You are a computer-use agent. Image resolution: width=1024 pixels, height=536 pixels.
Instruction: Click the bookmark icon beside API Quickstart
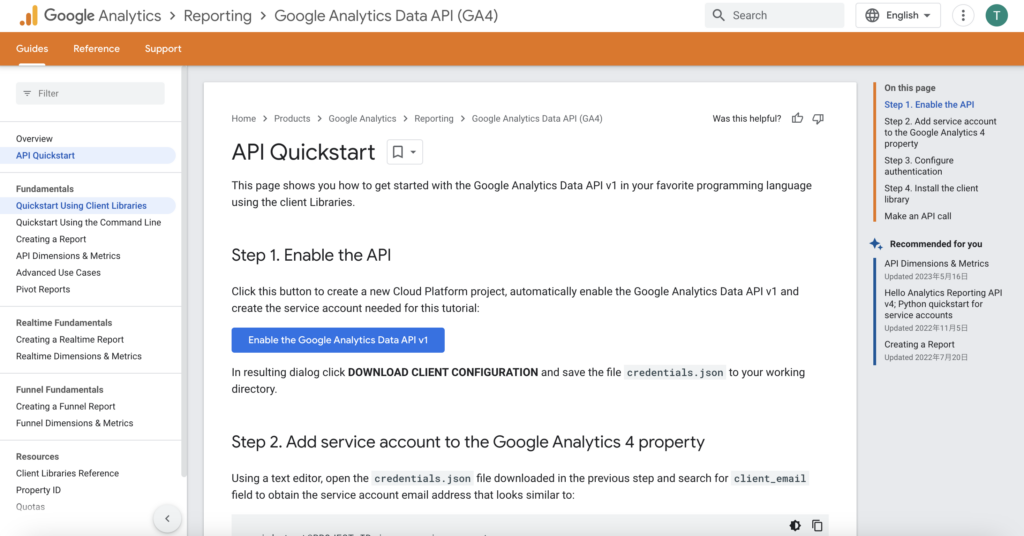[x=398, y=152]
